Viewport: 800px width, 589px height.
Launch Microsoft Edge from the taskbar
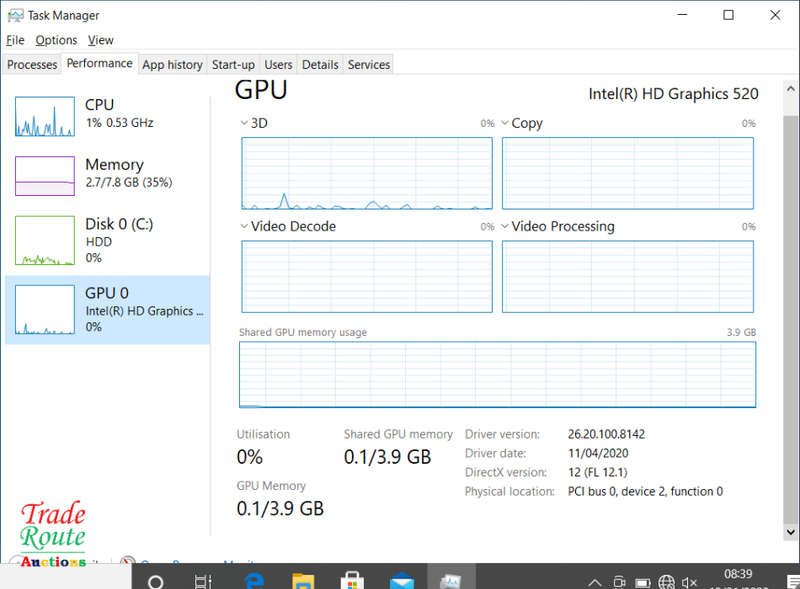[254, 580]
